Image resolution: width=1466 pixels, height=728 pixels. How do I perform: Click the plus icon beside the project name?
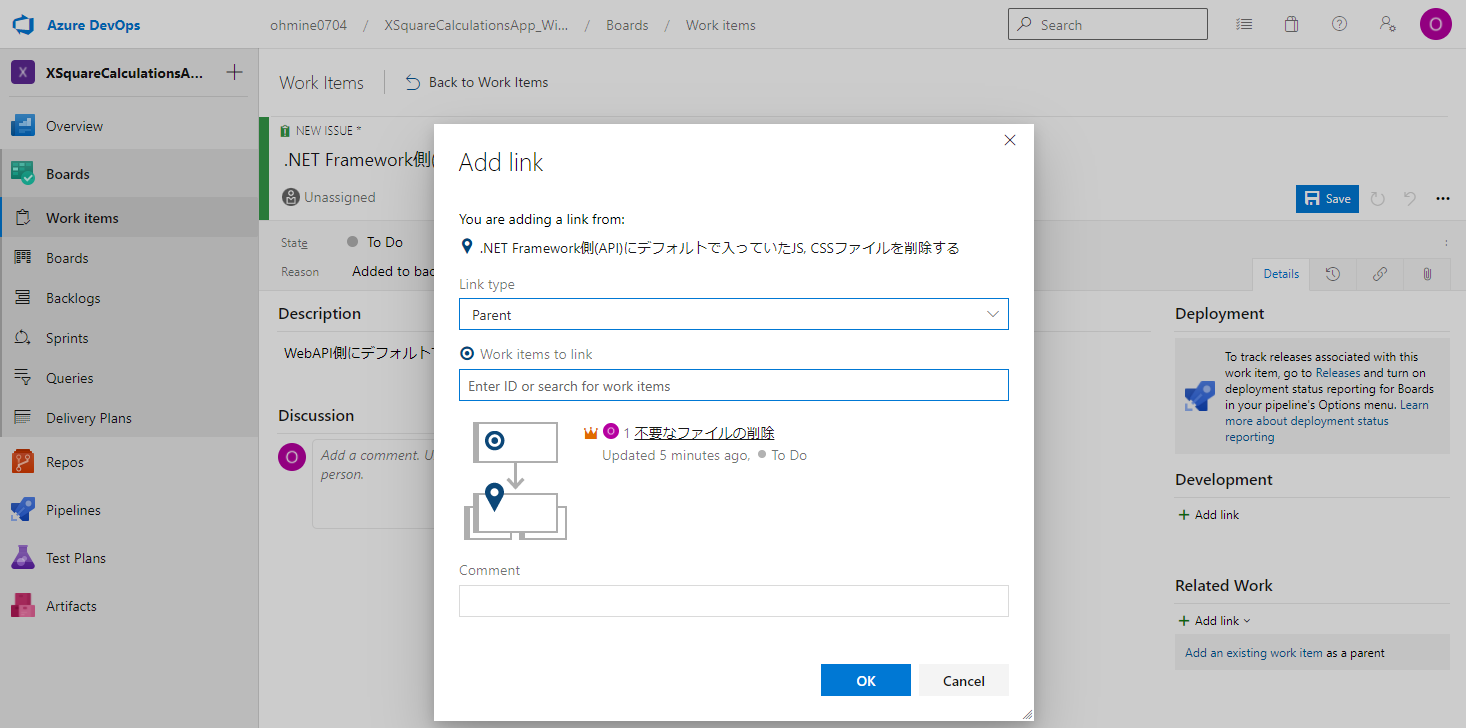click(x=234, y=72)
